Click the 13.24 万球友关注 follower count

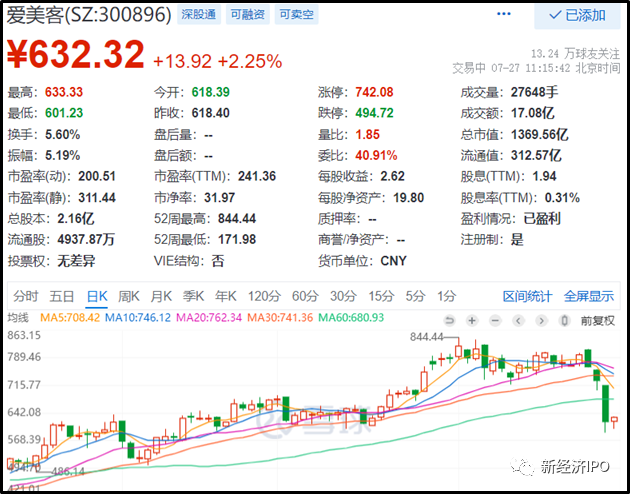pyautogui.click(x=575, y=53)
